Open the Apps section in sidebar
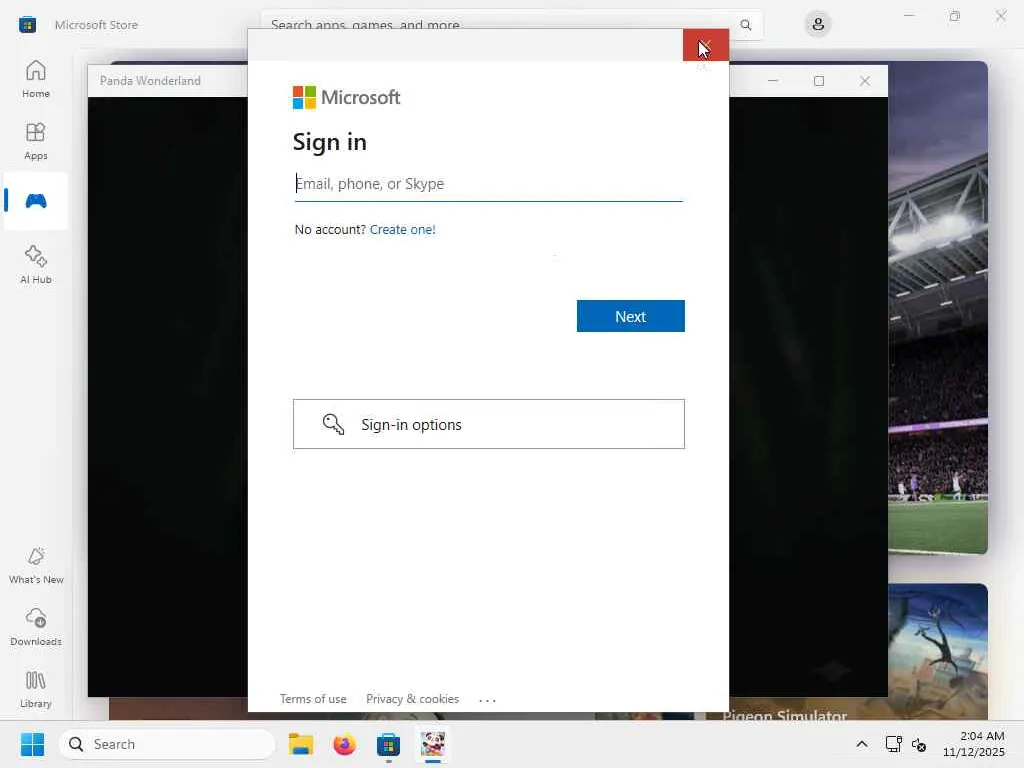The image size is (1024, 768). pos(36,141)
